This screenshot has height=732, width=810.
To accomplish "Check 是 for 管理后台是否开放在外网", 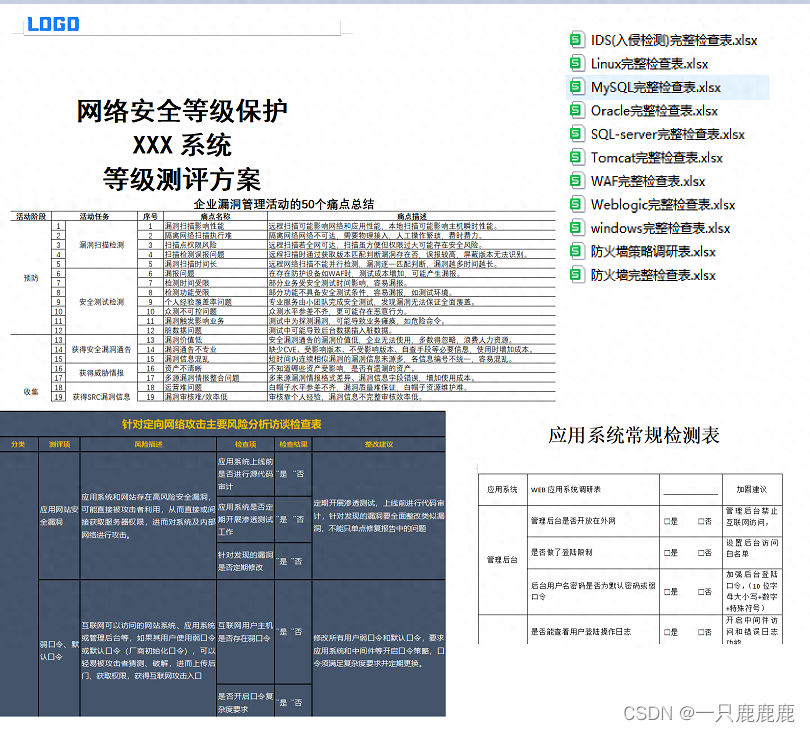I will pyautogui.click(x=671, y=521).
